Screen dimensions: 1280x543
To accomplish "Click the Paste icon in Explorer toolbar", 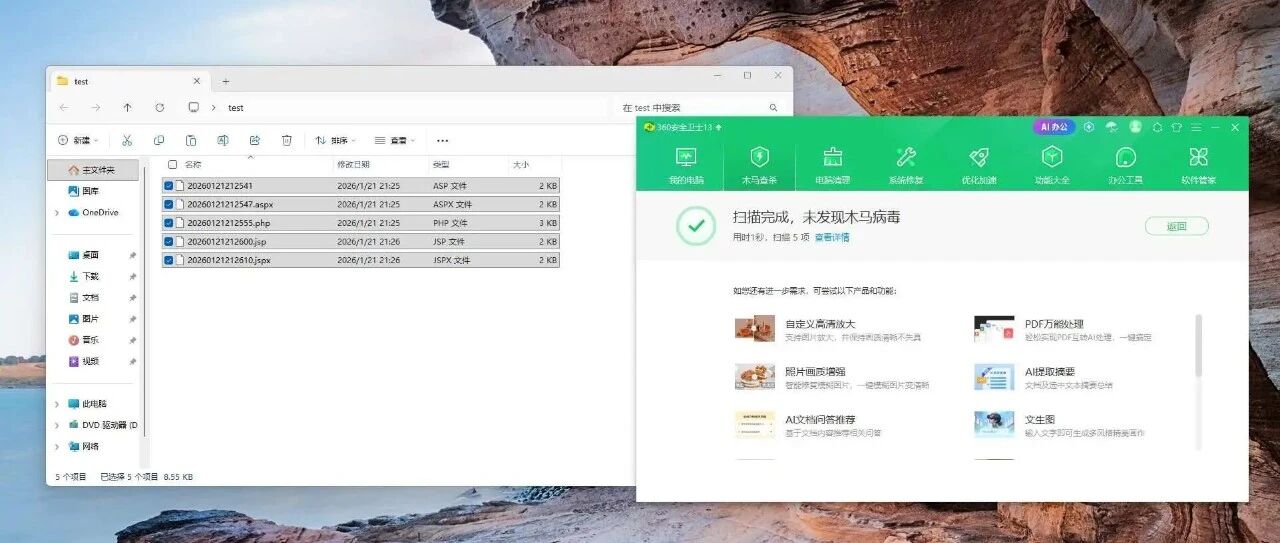I will click(191, 141).
